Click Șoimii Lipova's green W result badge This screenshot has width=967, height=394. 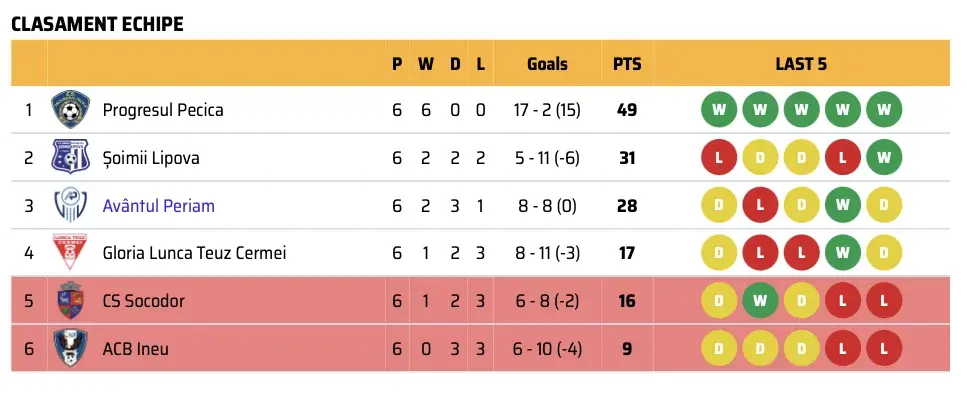coord(884,157)
